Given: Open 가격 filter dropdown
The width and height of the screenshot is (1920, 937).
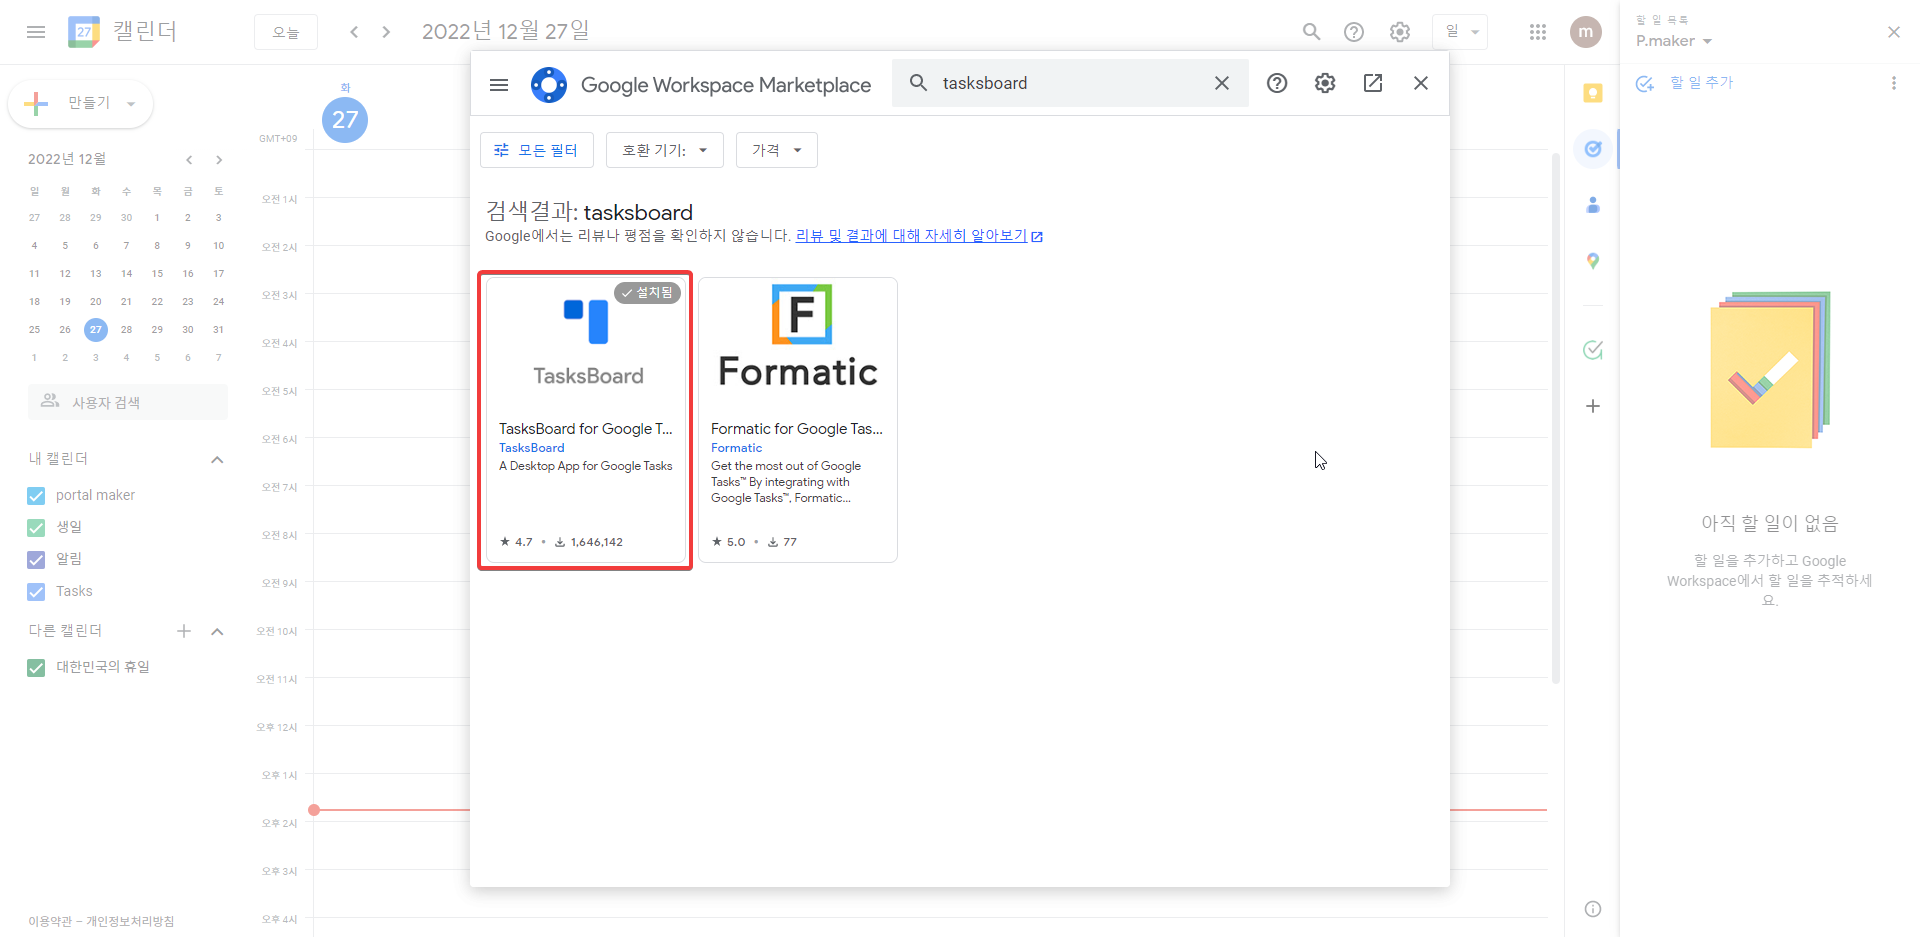Looking at the screenshot, I should click(776, 150).
